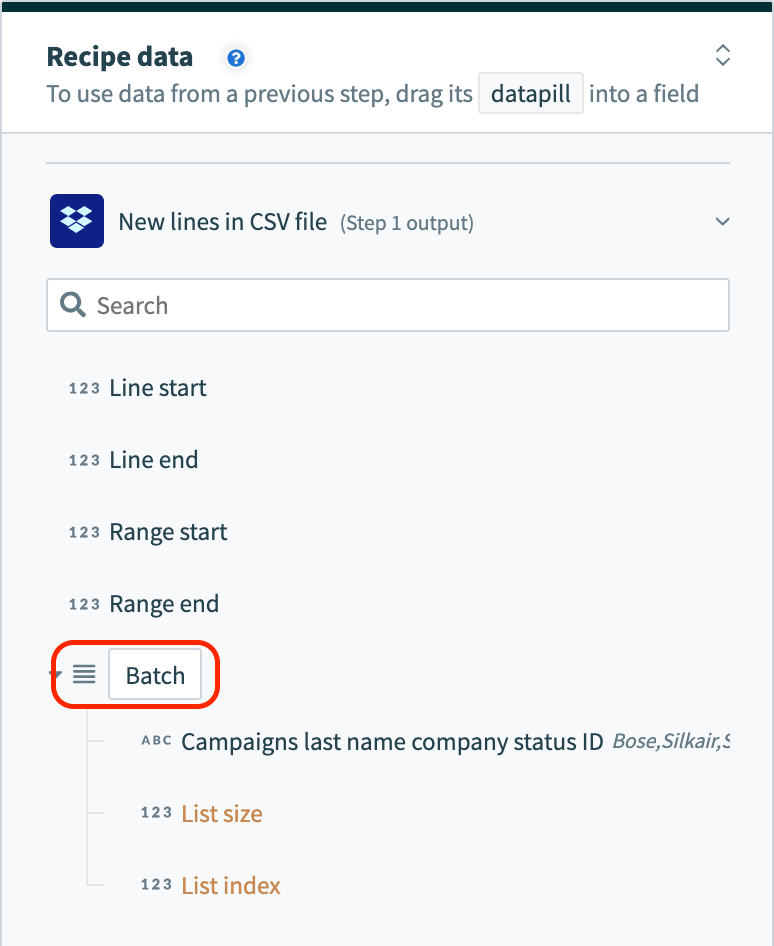Click inside the Search input field
Screen dimensions: 774x946
point(300,305)
